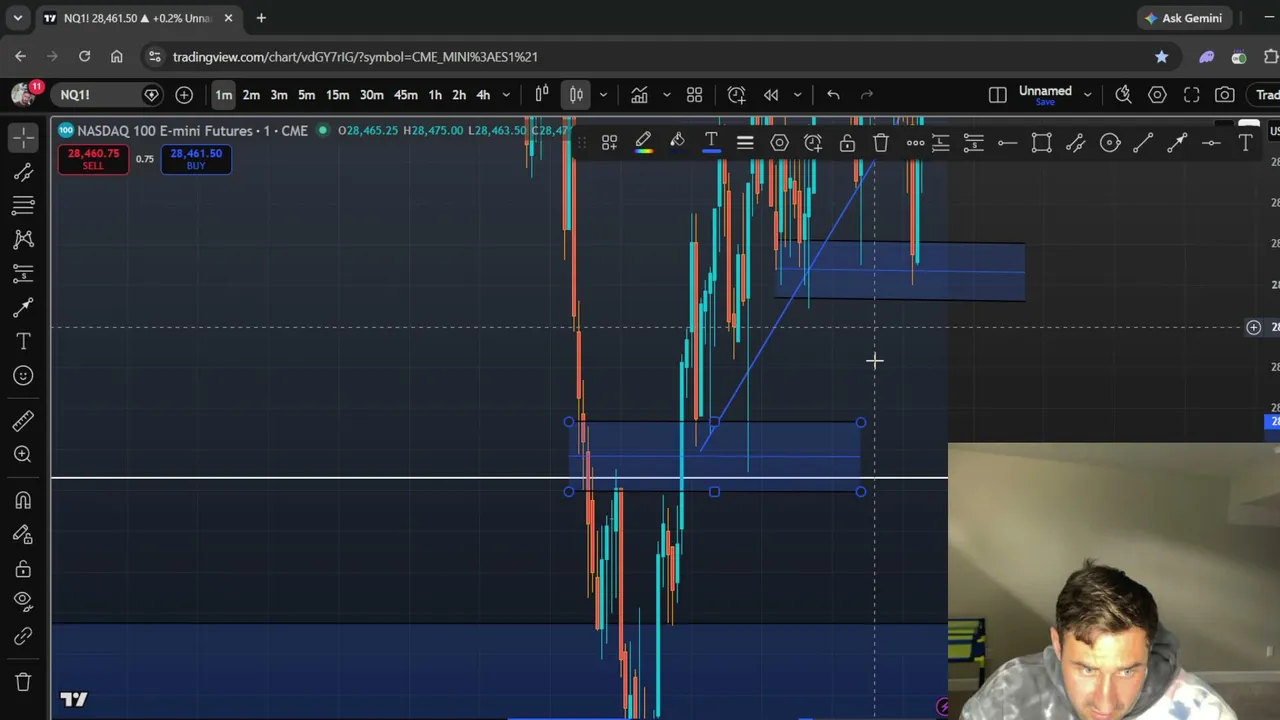Image resolution: width=1280 pixels, height=720 pixels.
Task: Open the Fibonacci retracement tools
Action: 23,206
